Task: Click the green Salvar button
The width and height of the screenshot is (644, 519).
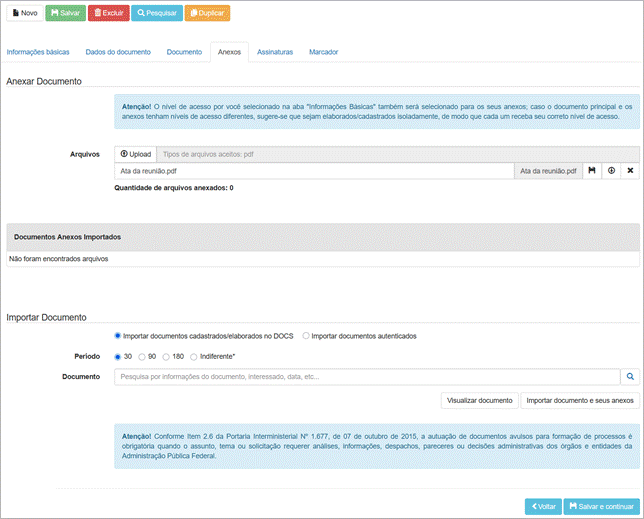Action: 65,14
